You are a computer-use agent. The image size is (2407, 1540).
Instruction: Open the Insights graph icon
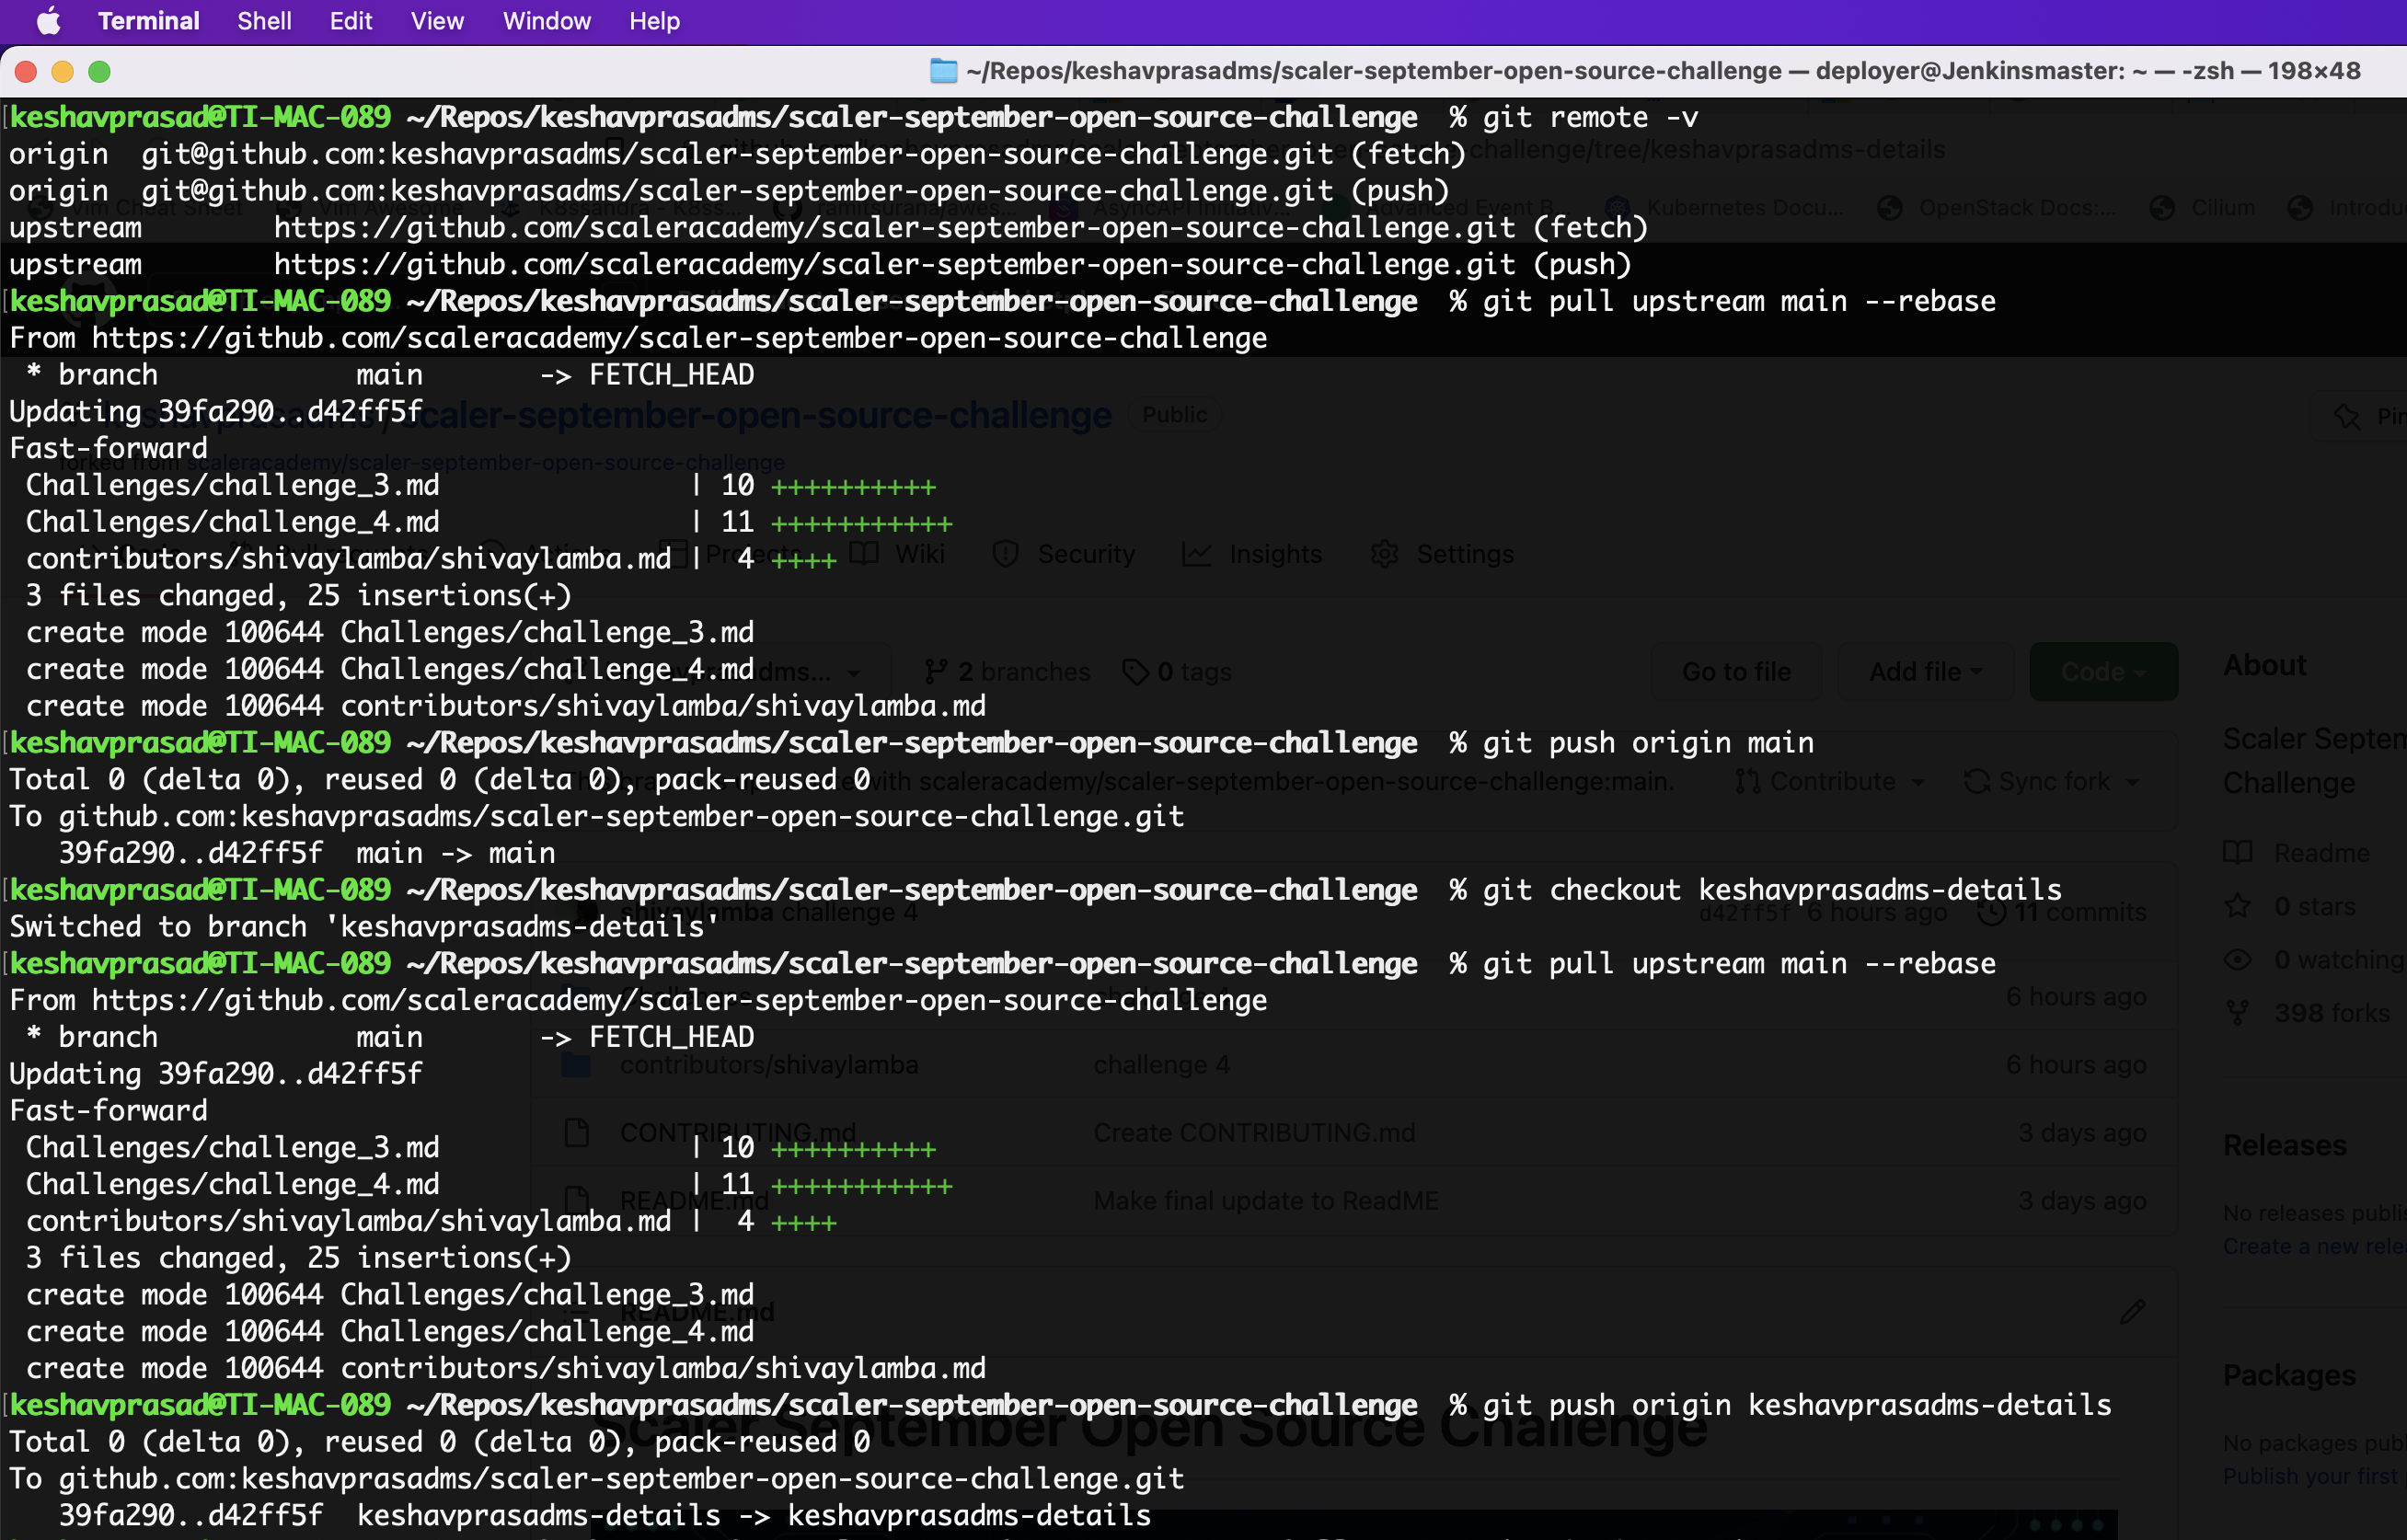coord(1196,553)
